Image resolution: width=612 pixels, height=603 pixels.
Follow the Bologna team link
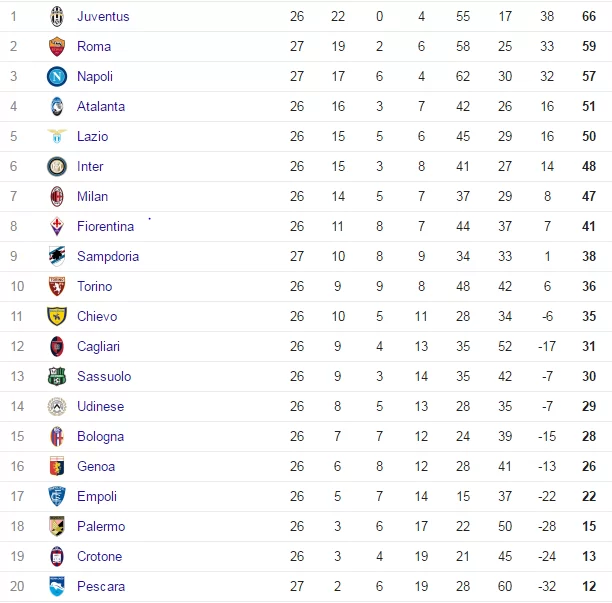(101, 436)
